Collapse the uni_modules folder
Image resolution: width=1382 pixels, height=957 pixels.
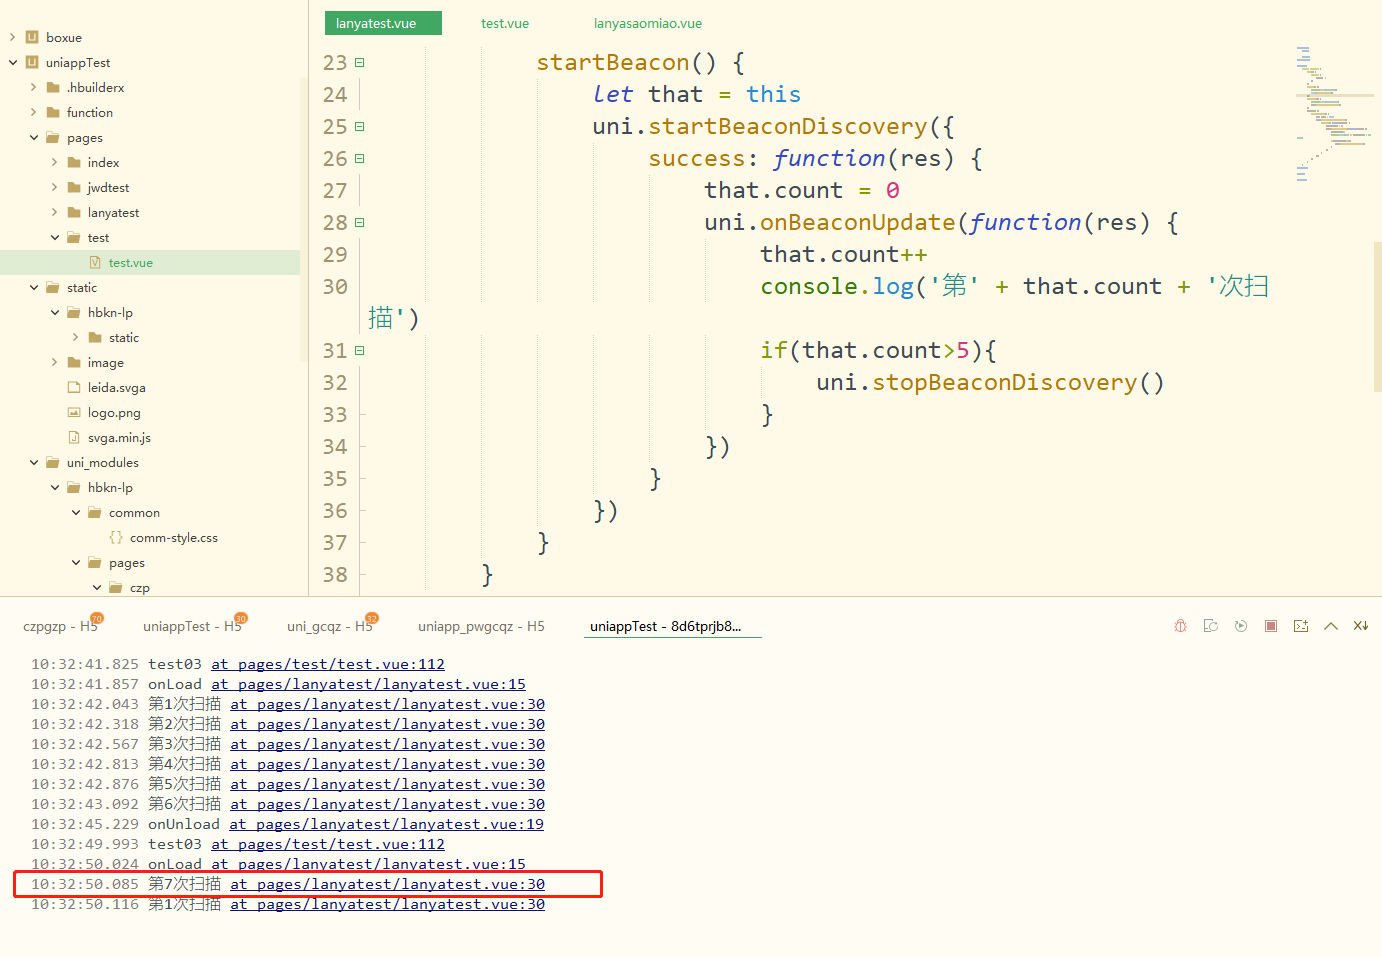point(34,463)
